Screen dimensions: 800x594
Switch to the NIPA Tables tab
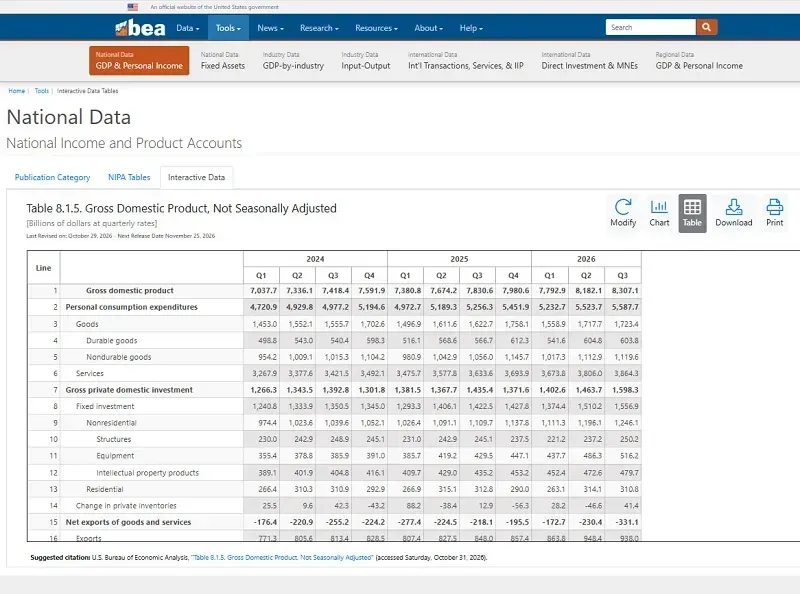click(x=129, y=177)
